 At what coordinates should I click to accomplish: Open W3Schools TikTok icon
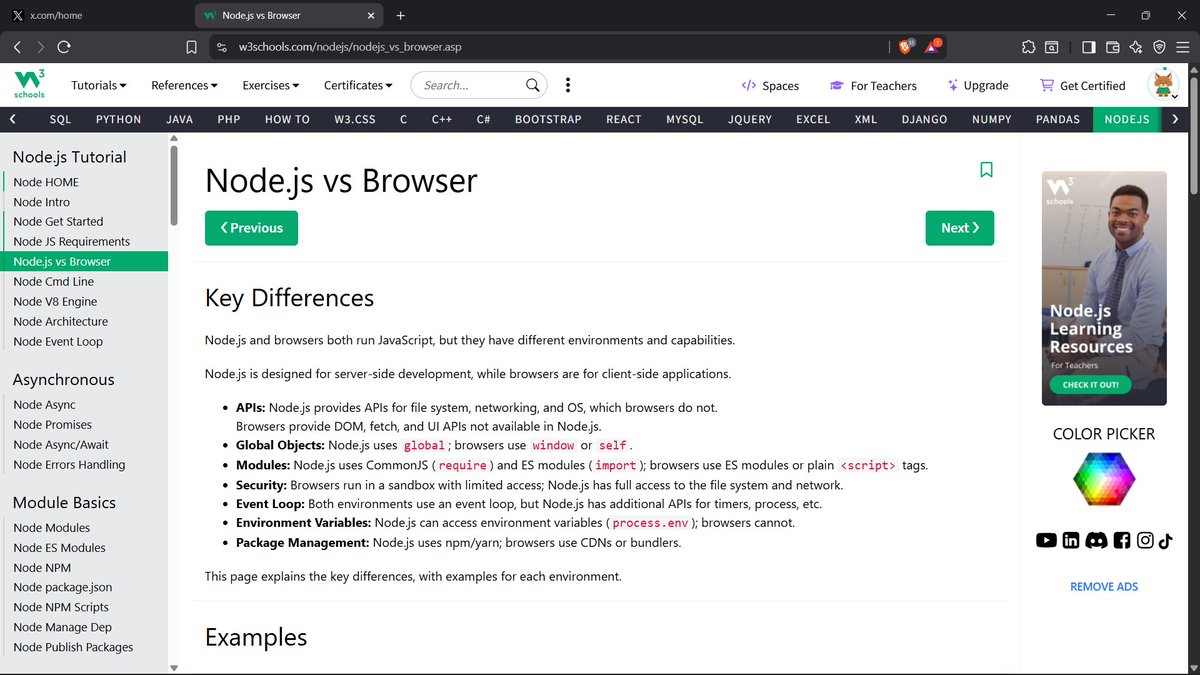point(1166,540)
